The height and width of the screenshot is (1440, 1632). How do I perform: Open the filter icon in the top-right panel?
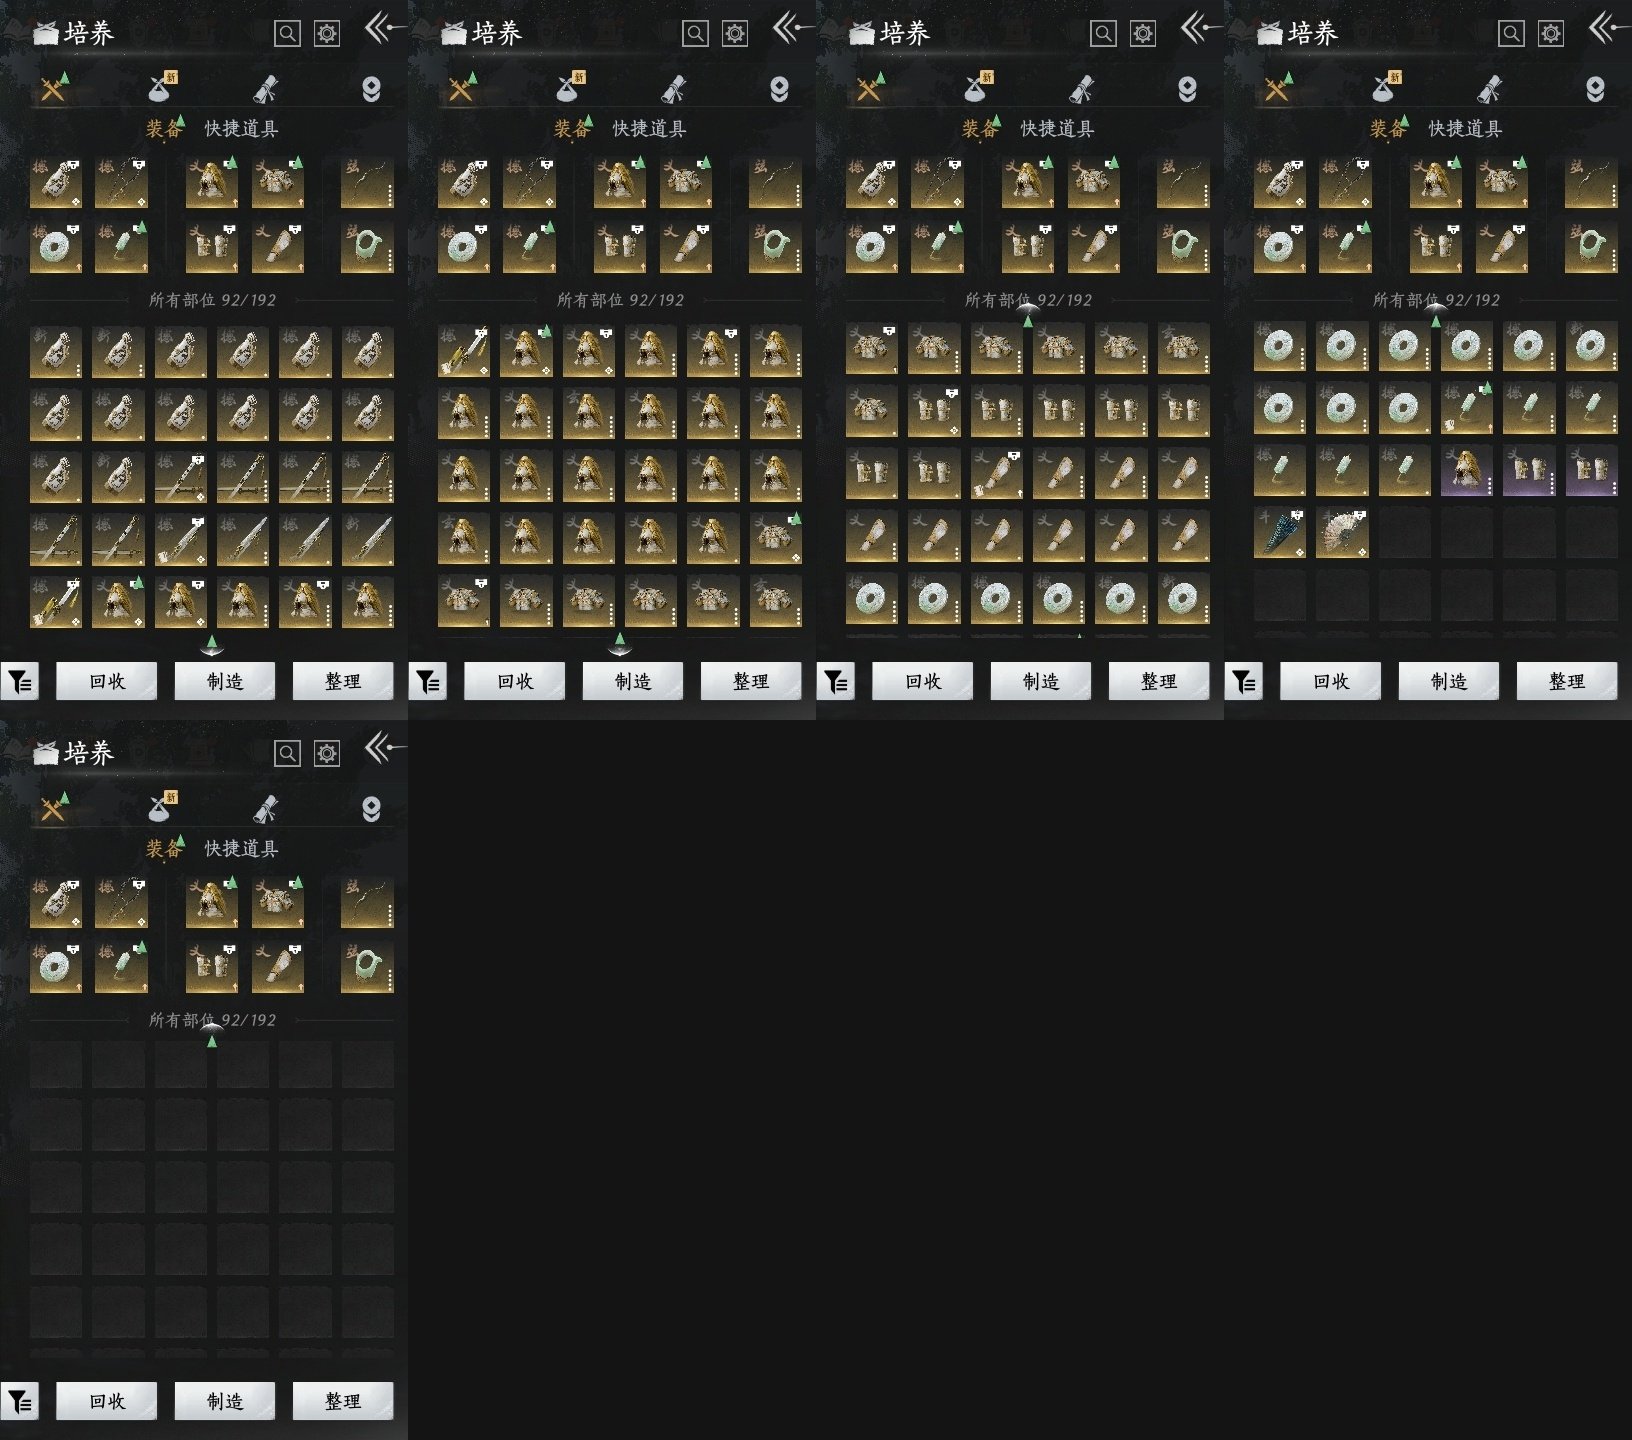point(1244,682)
